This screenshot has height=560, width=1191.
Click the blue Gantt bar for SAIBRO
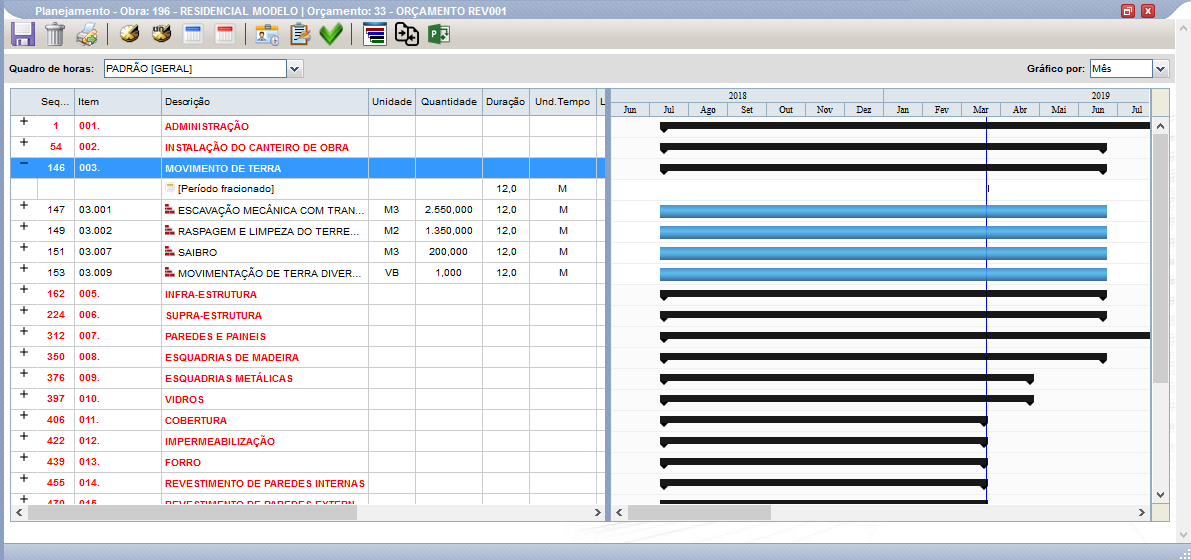[883, 253]
